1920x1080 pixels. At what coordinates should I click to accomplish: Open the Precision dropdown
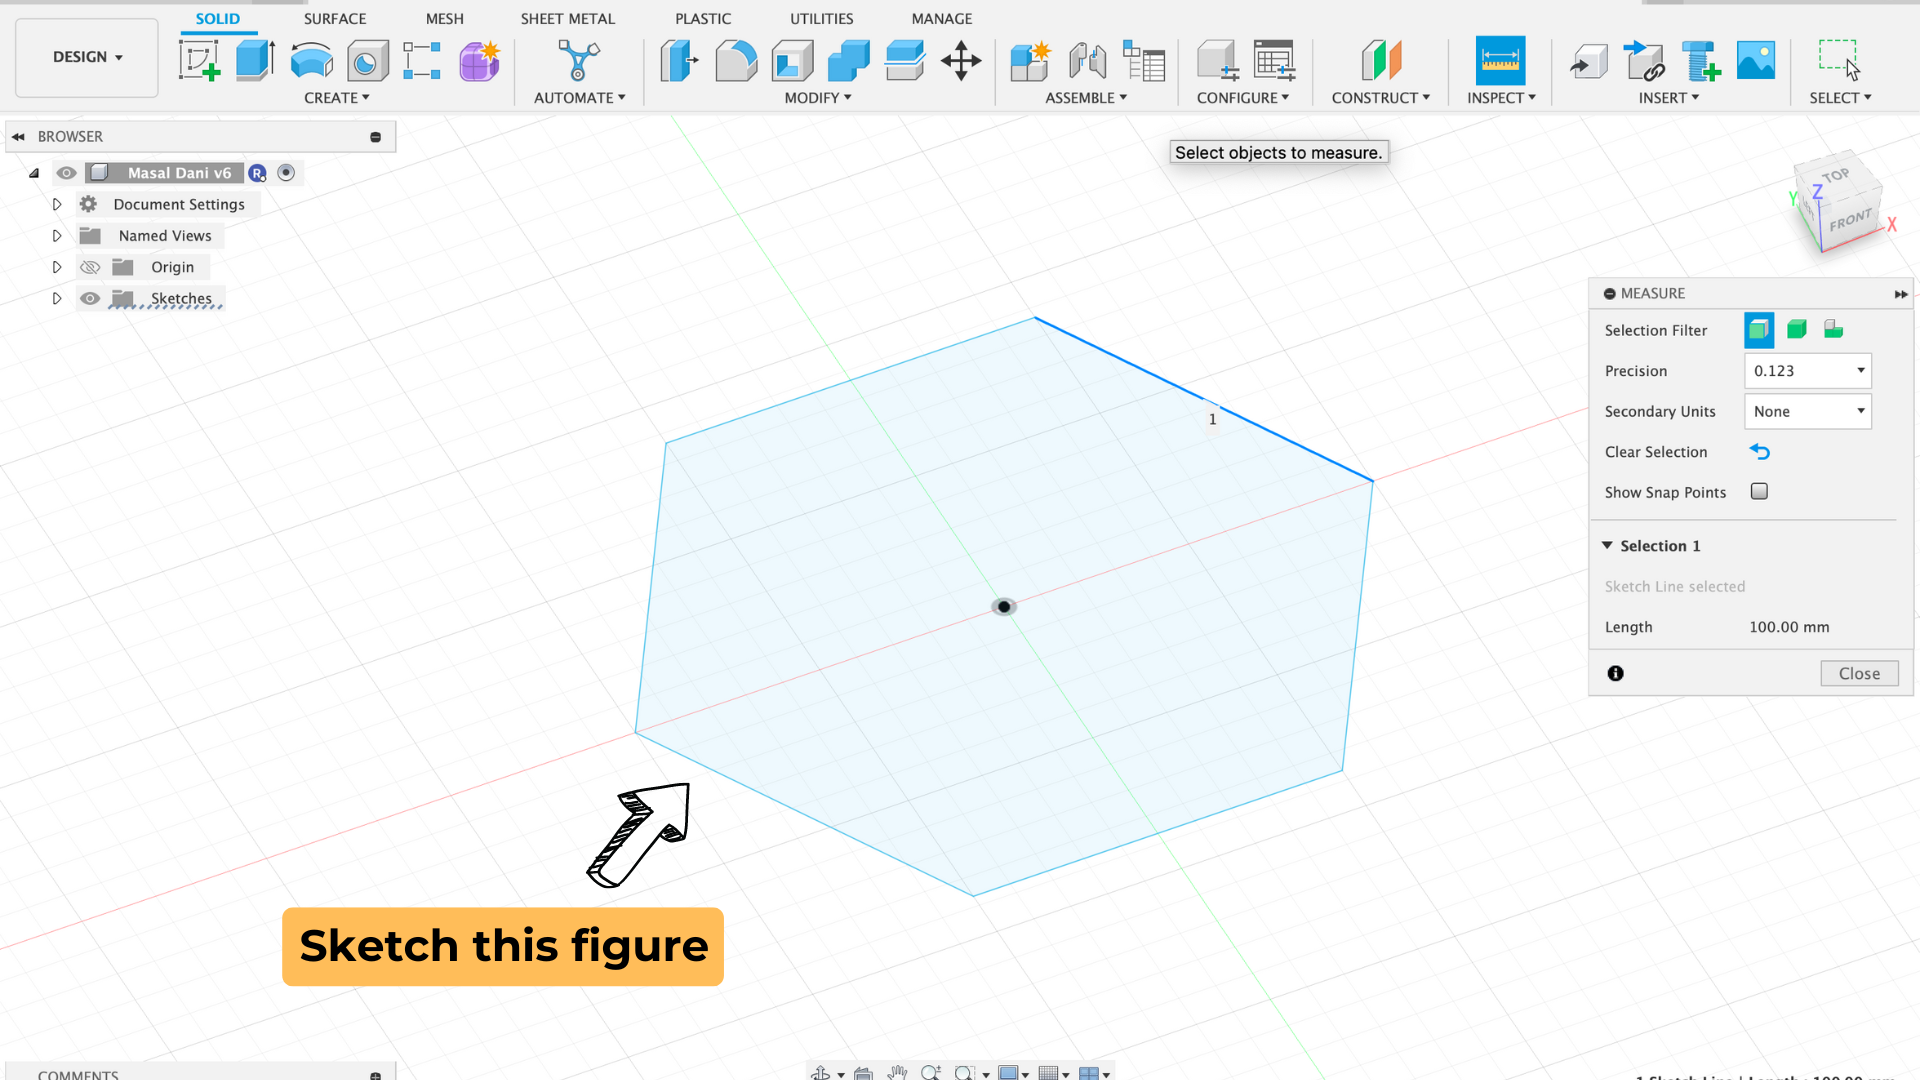click(x=1808, y=370)
